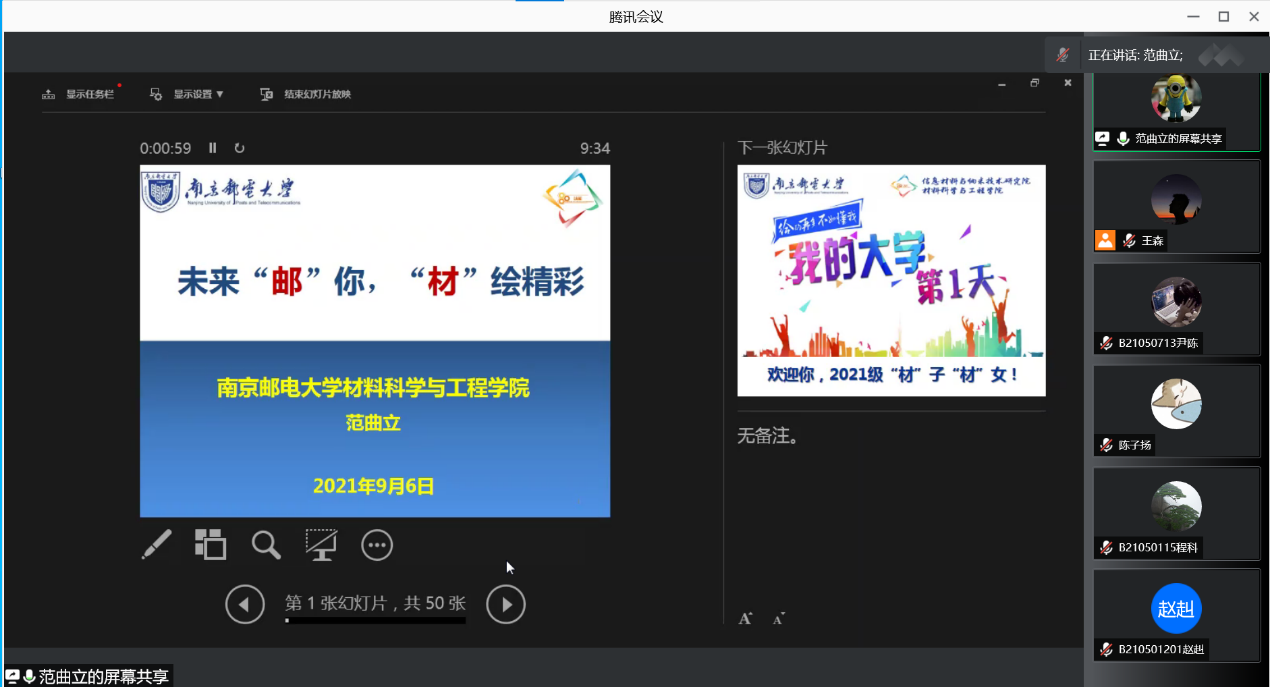Select the pen and laser pointer tool
This screenshot has width=1270, height=687.
(x=156, y=545)
